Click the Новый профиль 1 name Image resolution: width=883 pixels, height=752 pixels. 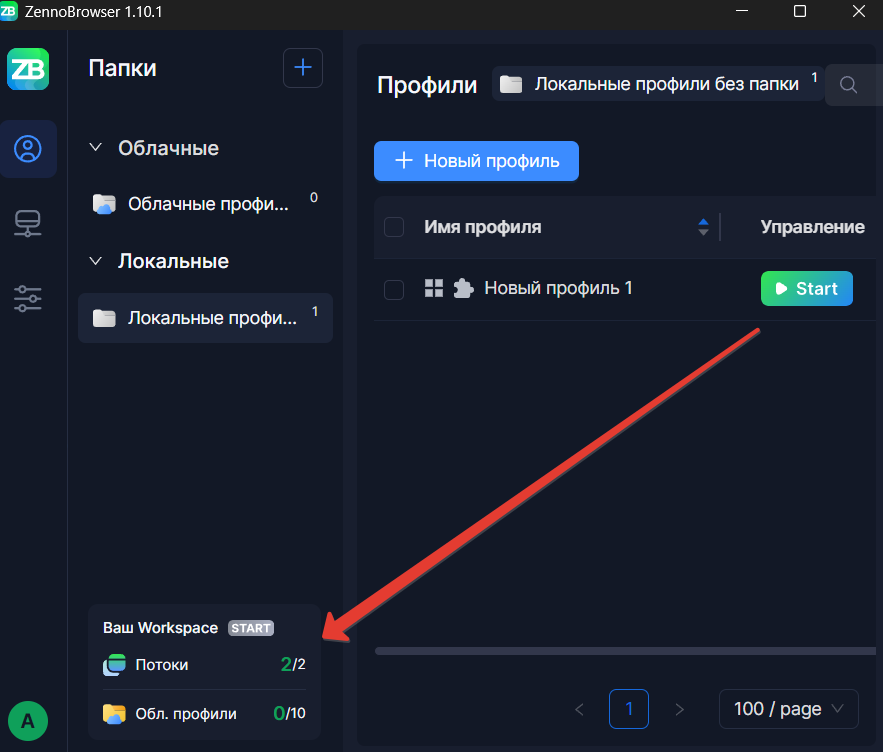click(558, 288)
